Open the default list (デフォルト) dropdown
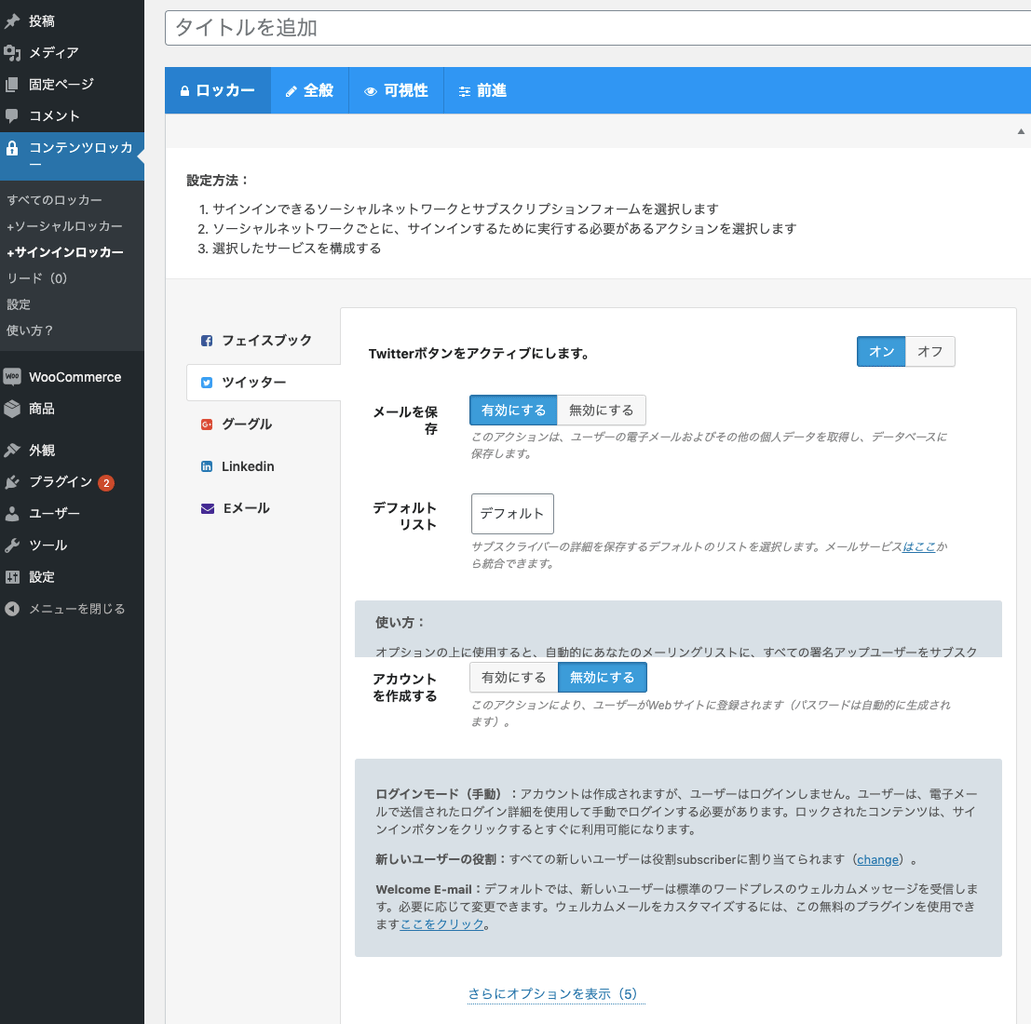This screenshot has height=1024, width=1031. coord(512,514)
